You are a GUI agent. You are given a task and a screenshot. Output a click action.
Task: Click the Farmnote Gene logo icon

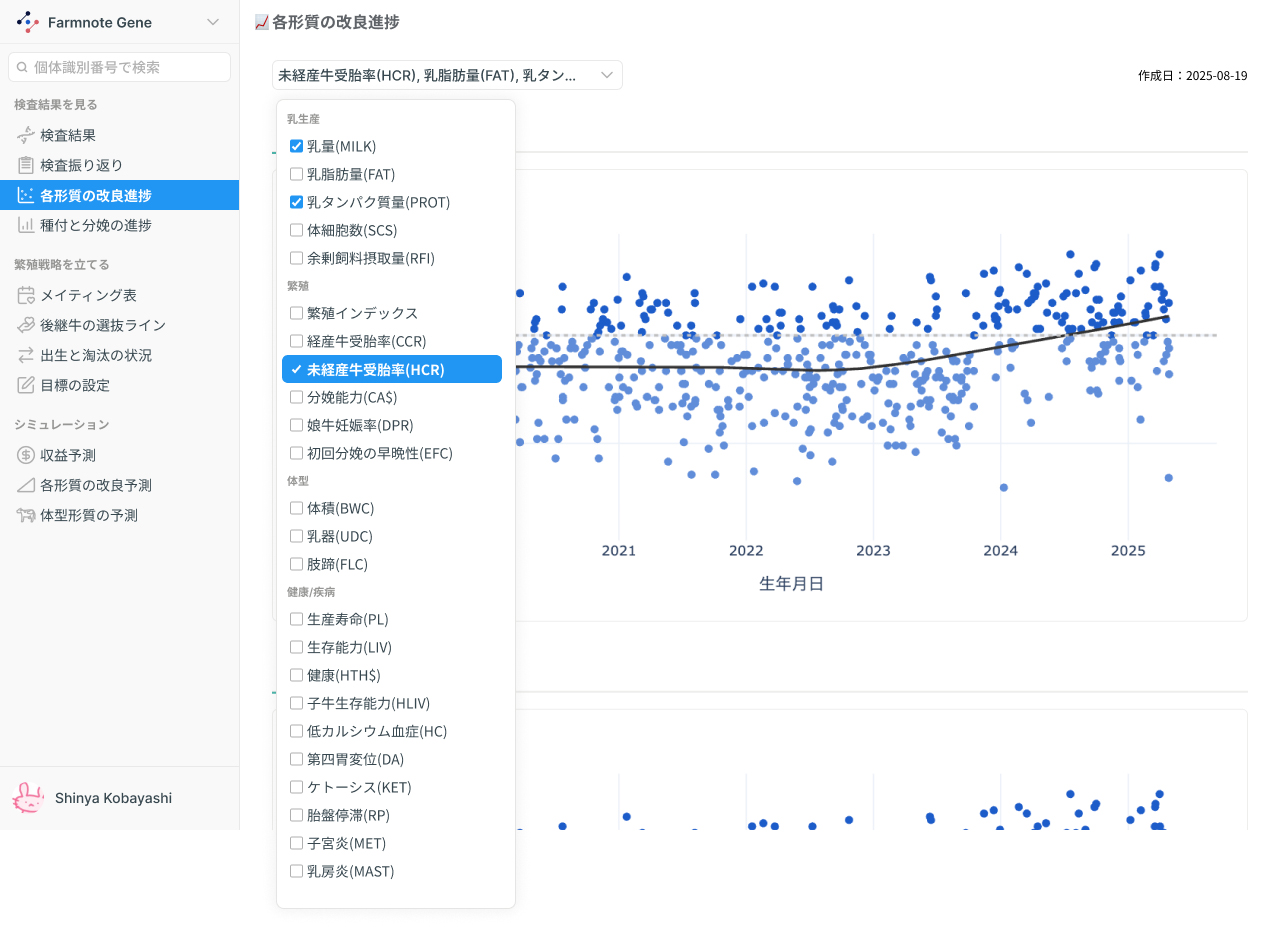point(28,22)
